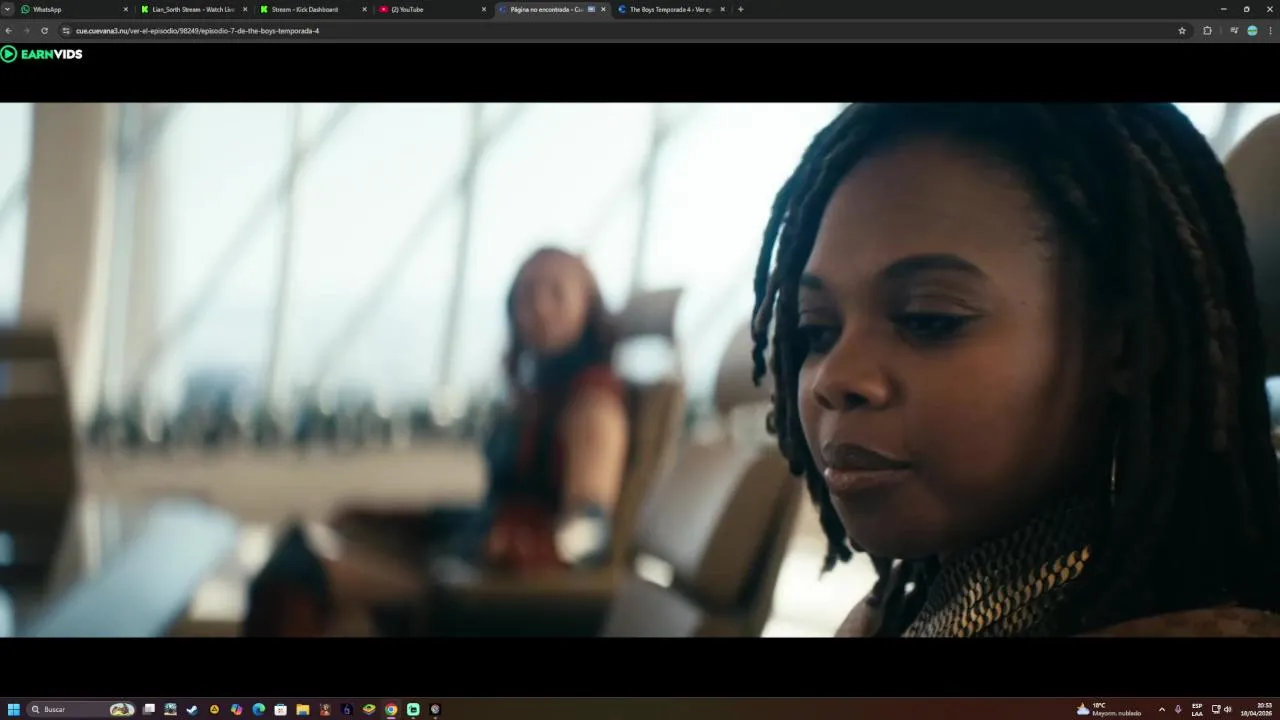Open the clock and calendar flyout
The width and height of the screenshot is (1280, 720).
[x=1257, y=709]
